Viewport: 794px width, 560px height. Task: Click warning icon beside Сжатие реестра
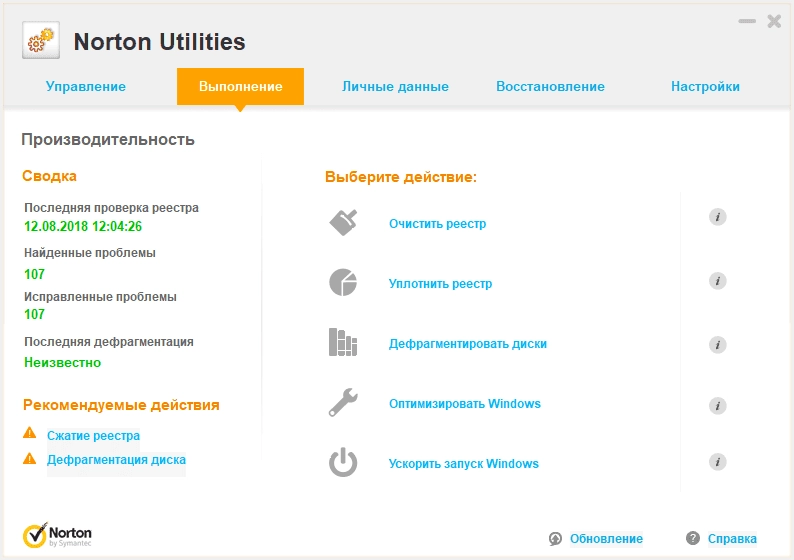(30, 433)
